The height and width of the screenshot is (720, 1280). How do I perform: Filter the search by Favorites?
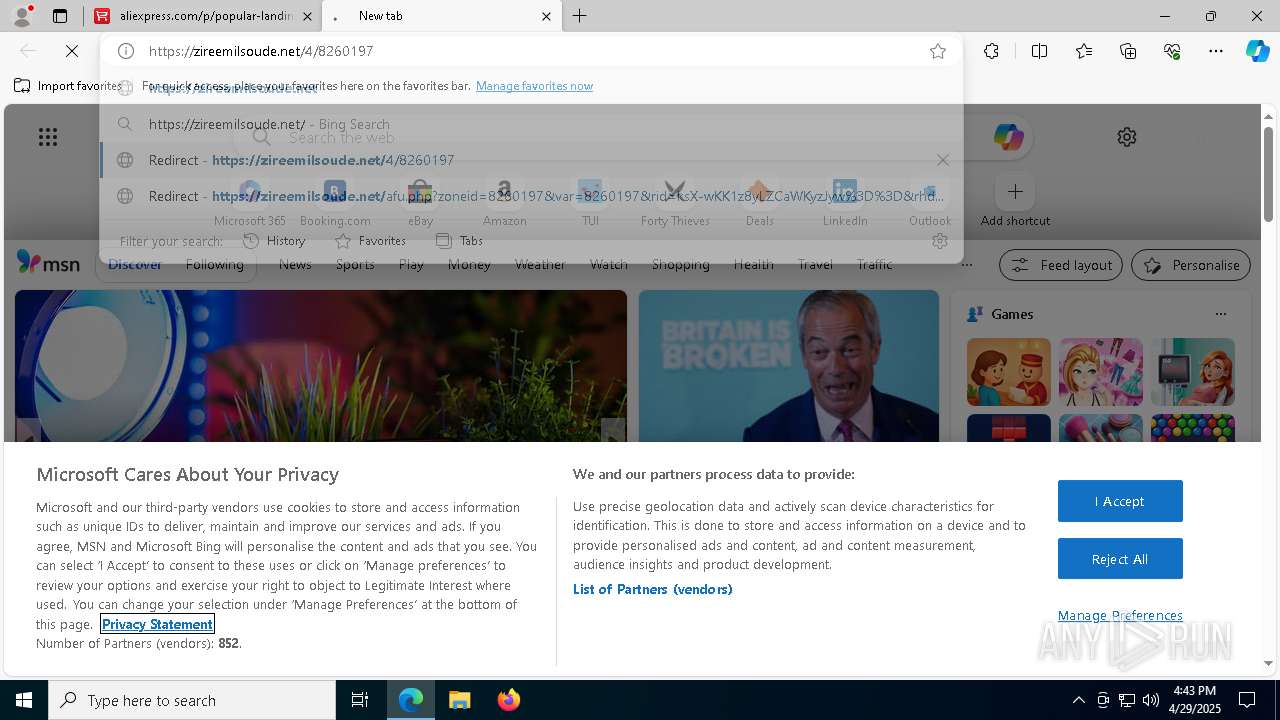click(x=370, y=241)
